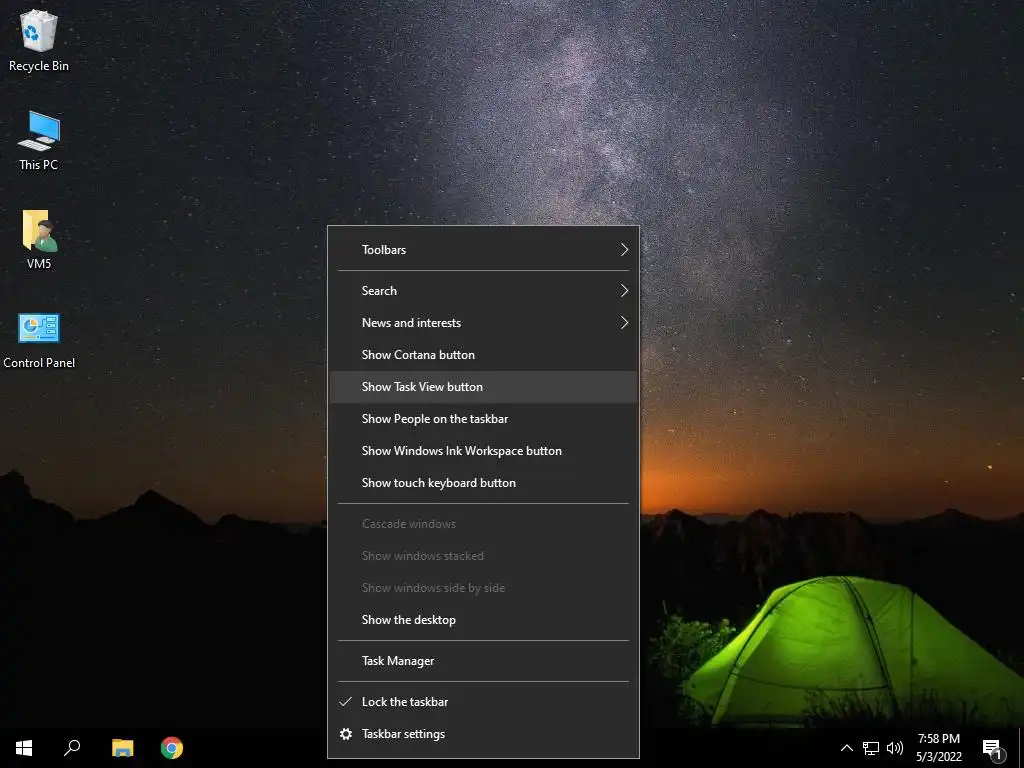Open the notification action center icon
The height and width of the screenshot is (768, 1024).
coord(993,749)
